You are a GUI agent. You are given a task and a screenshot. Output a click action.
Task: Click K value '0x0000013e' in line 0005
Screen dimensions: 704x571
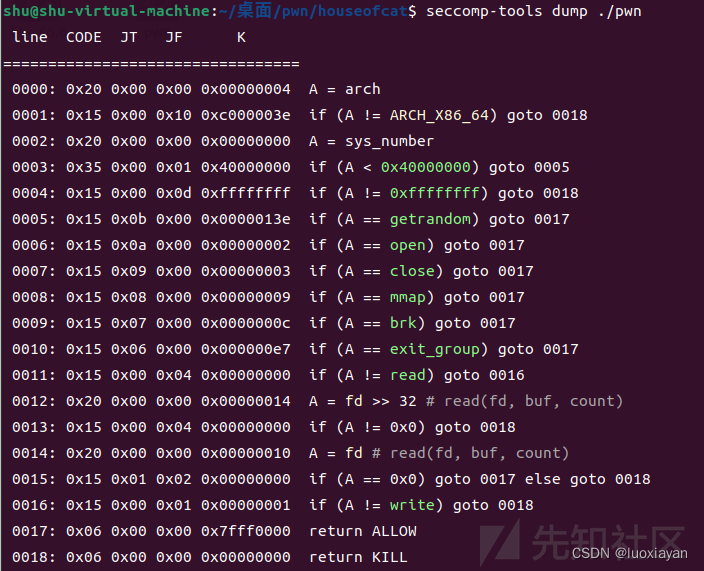click(x=246, y=220)
